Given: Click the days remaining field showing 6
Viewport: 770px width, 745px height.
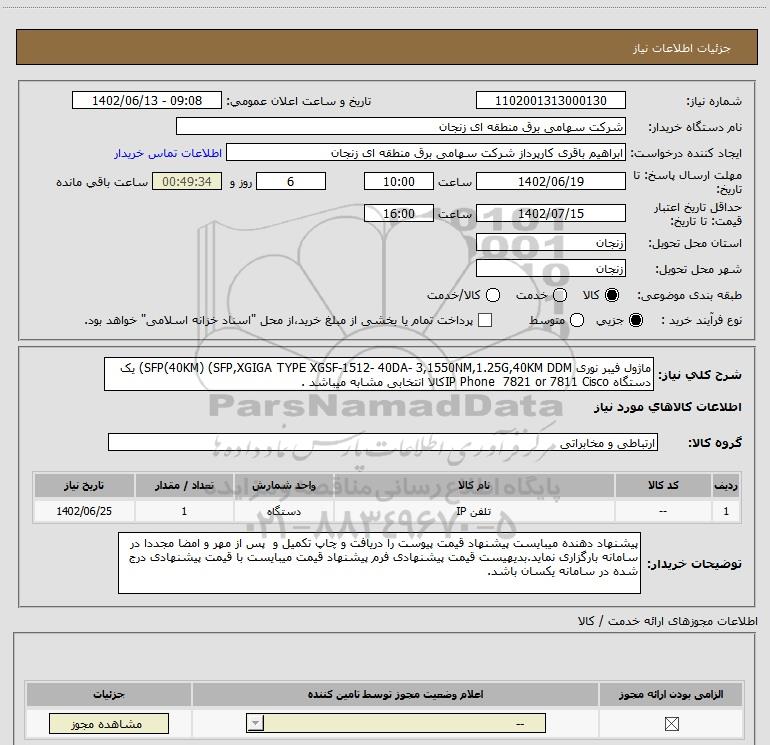Looking at the screenshot, I should pos(291,182).
